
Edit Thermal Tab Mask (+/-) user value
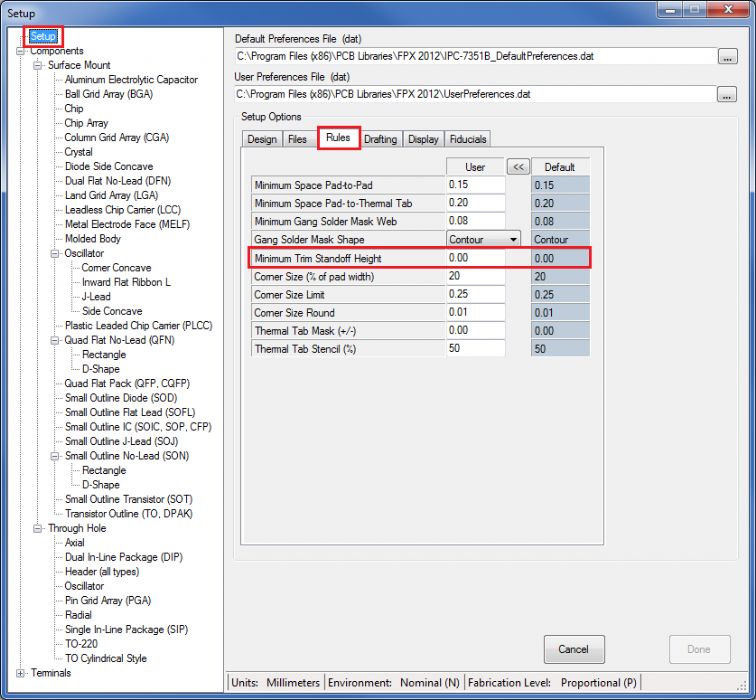[x=475, y=331]
